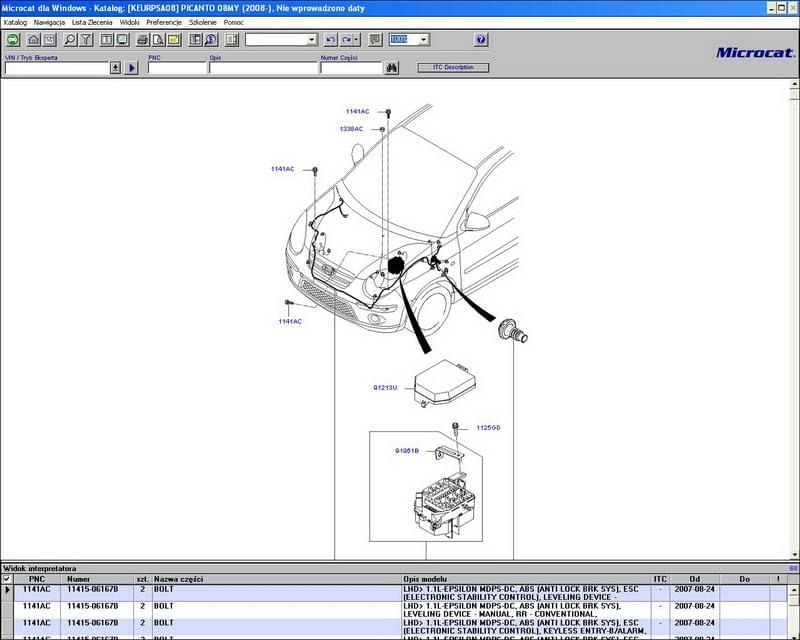Open the Preferencje menu
Screen dimensions: 800x640
coord(164,22)
